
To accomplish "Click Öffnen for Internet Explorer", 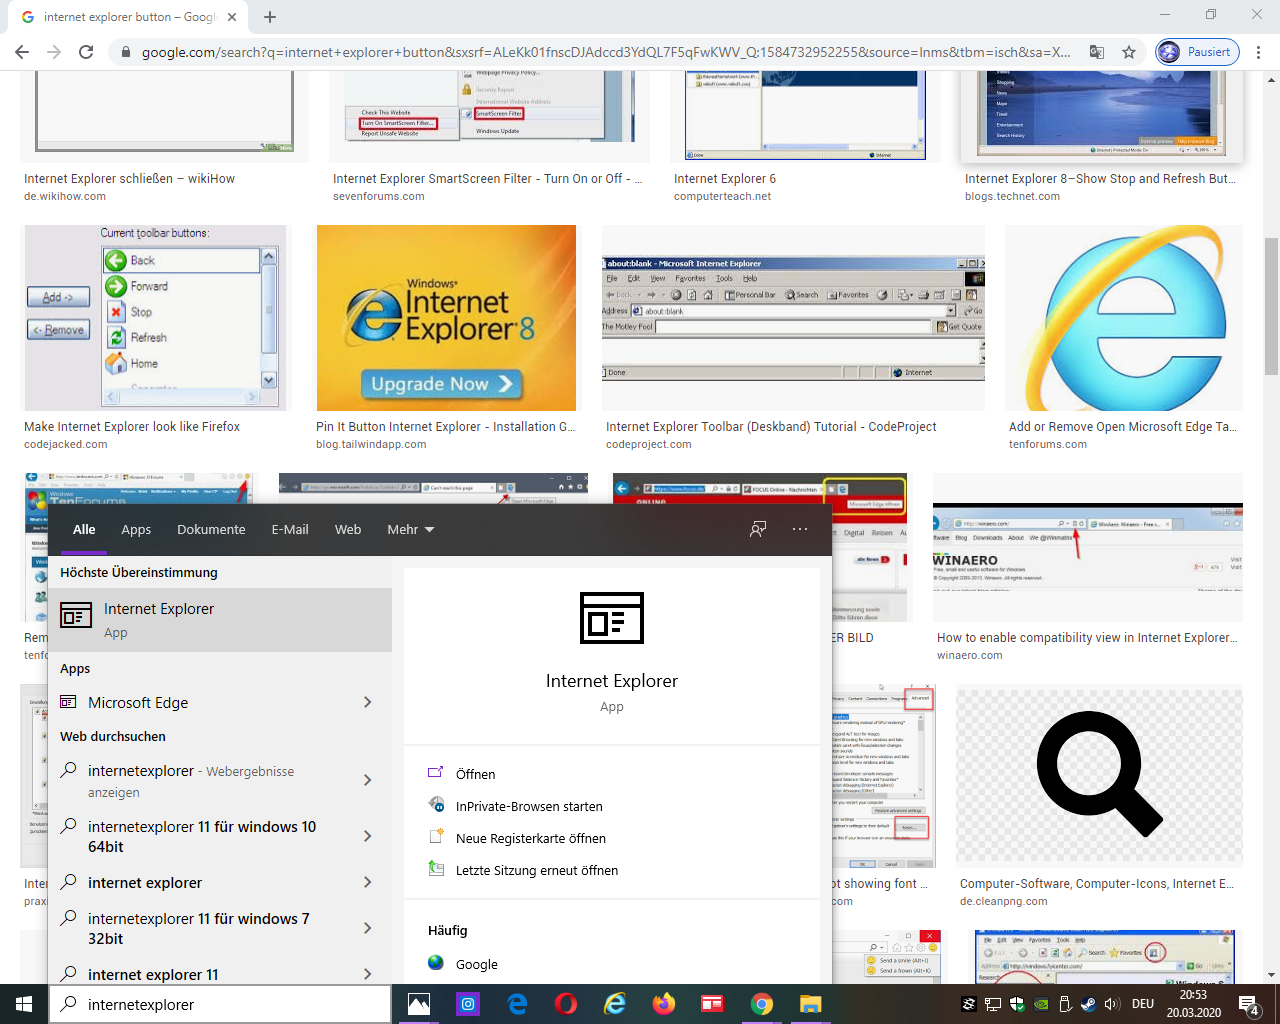I will click(475, 774).
